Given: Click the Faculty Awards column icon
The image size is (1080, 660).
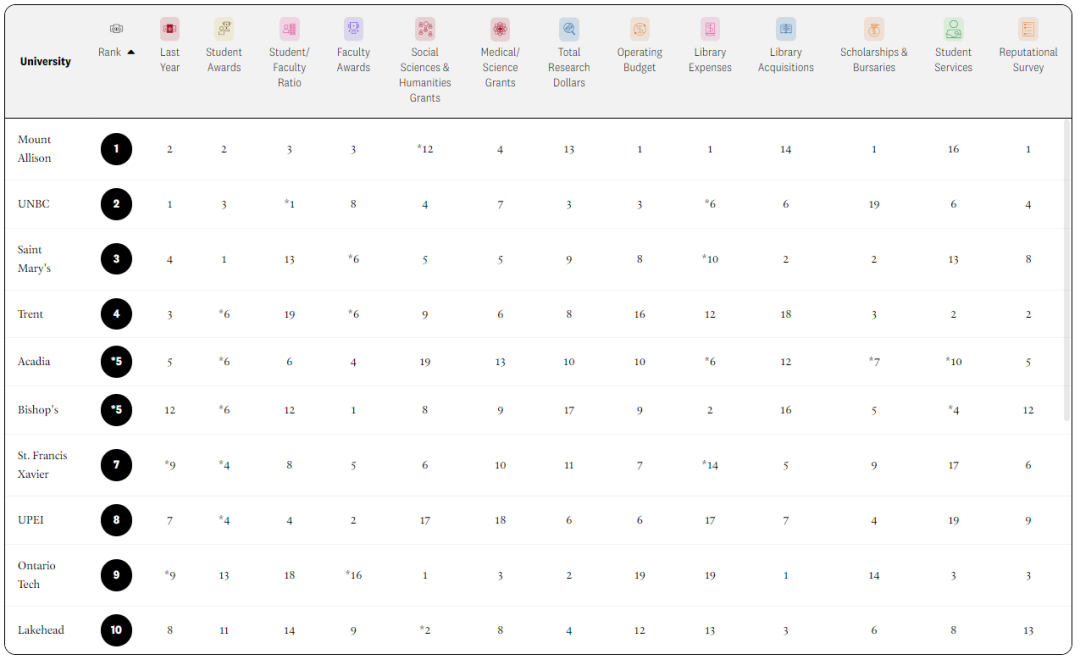Looking at the screenshot, I should (353, 29).
